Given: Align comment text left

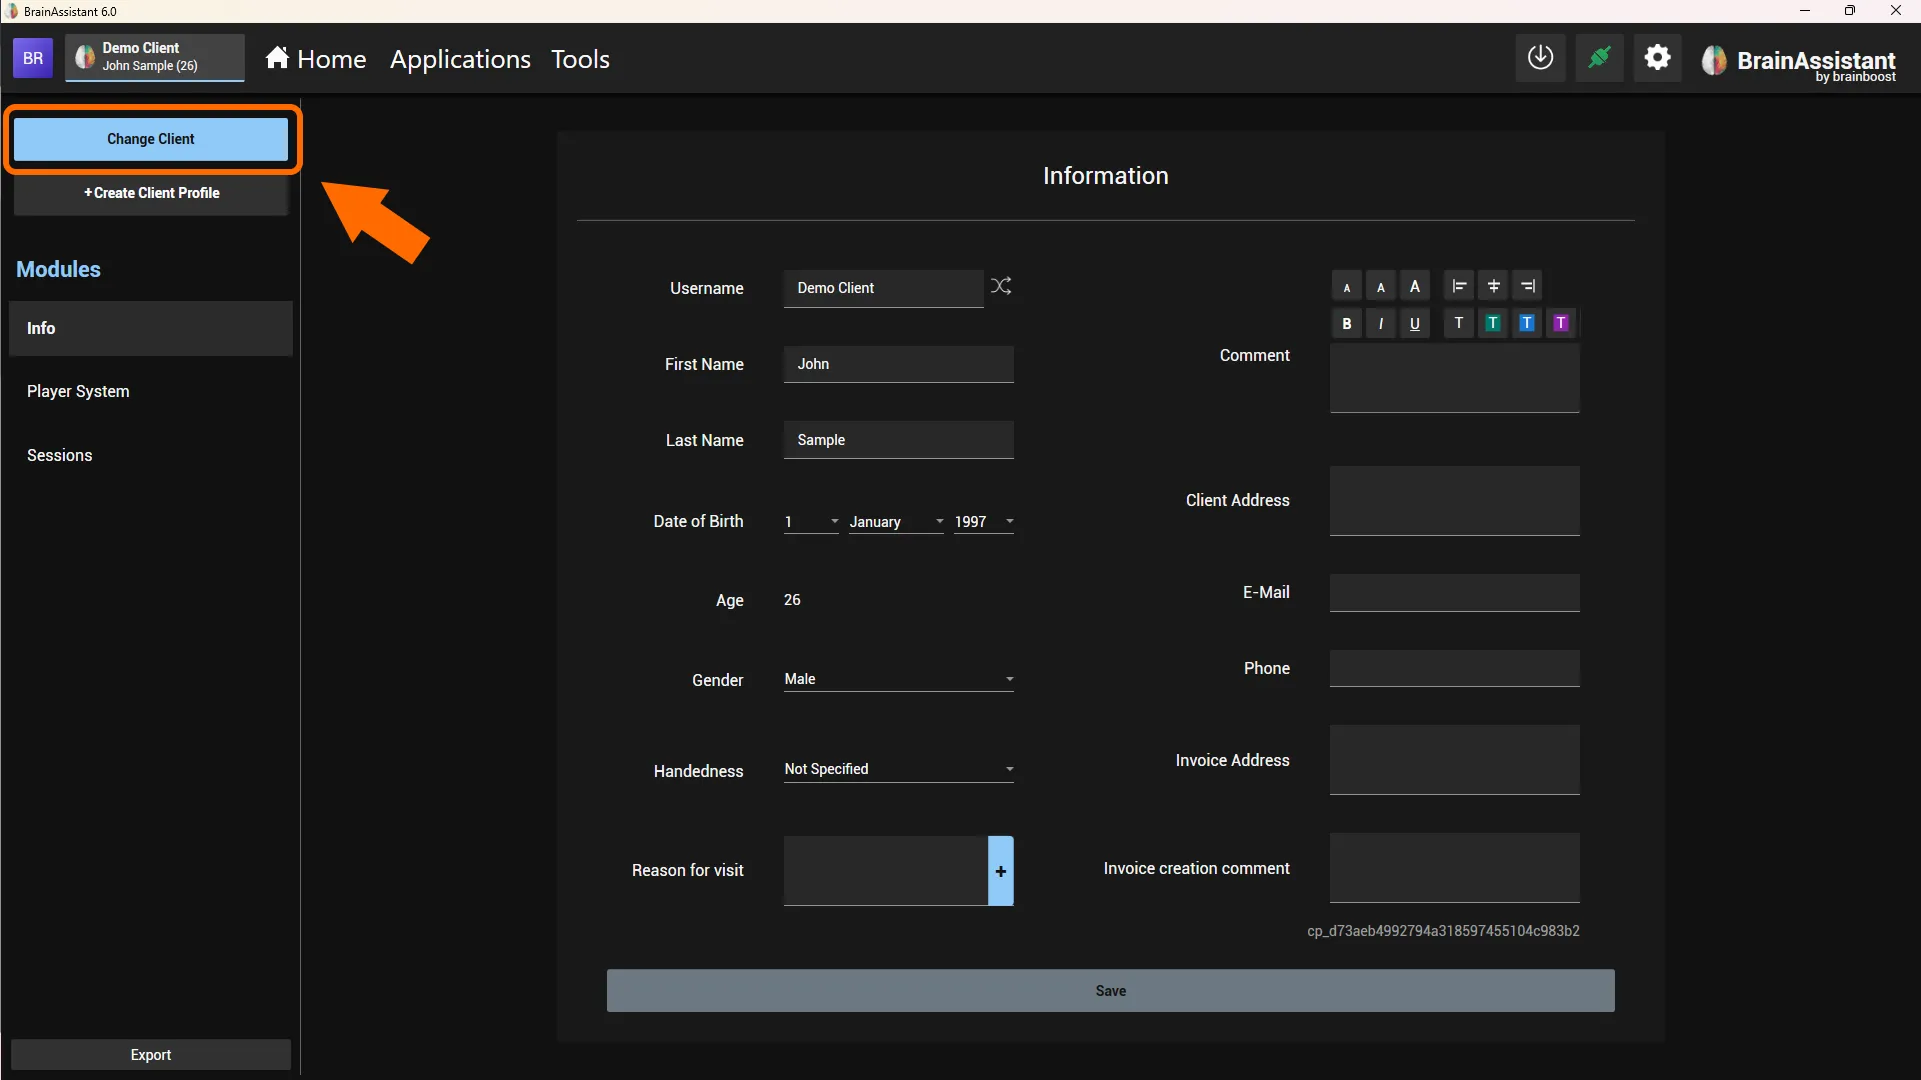Looking at the screenshot, I should click(1459, 287).
